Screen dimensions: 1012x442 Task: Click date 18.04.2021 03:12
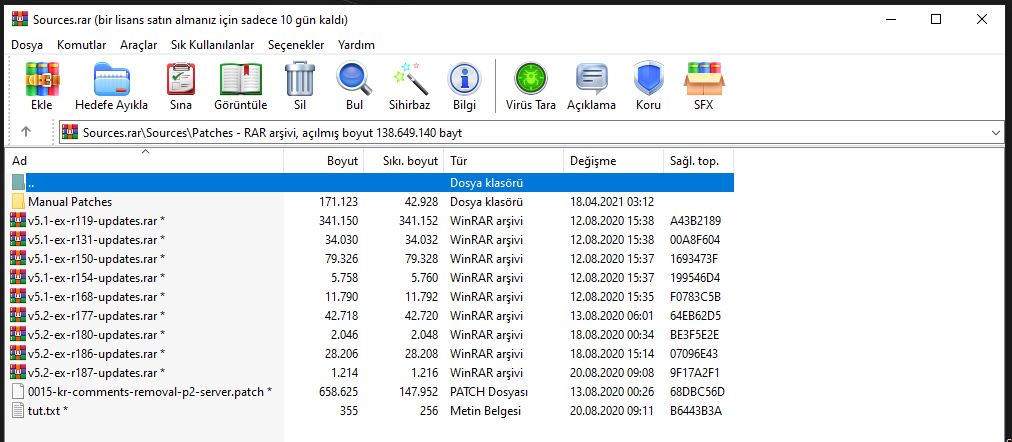click(x=612, y=201)
